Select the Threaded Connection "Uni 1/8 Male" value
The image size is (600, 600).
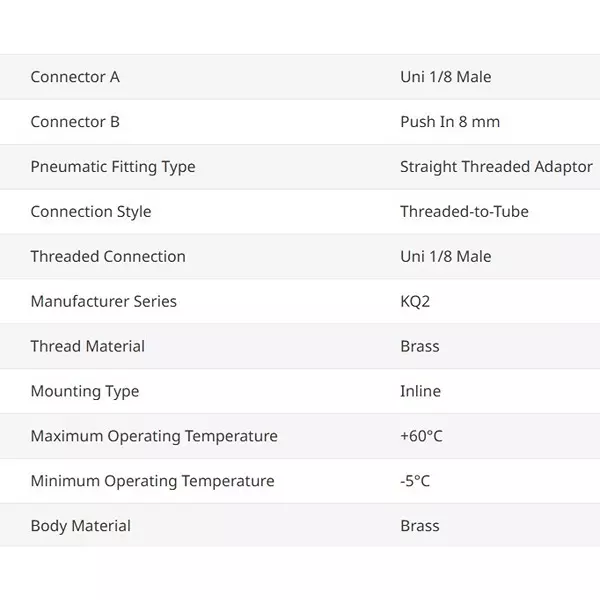(445, 257)
